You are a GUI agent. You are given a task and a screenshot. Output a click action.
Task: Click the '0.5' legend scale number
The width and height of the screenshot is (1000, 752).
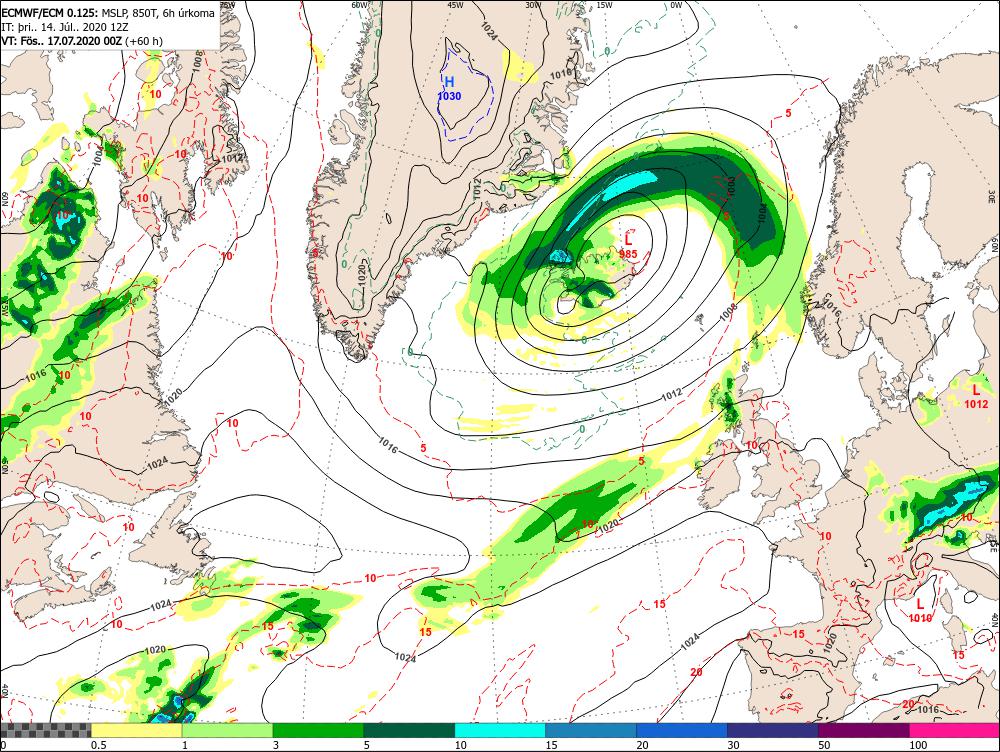pos(98,745)
